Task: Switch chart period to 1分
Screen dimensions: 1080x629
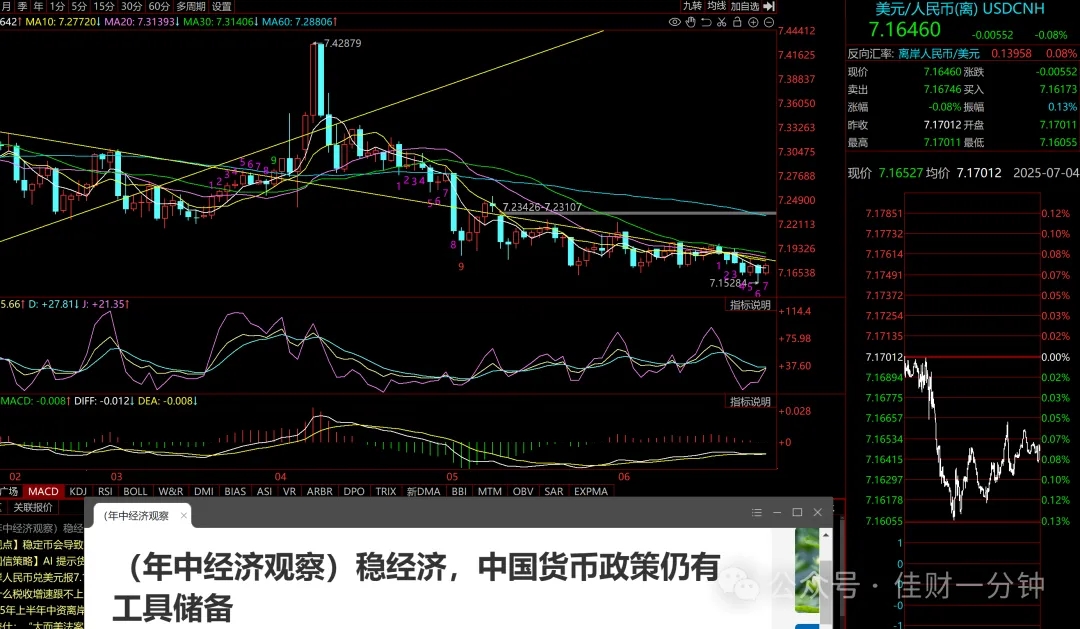Action: click(56, 6)
